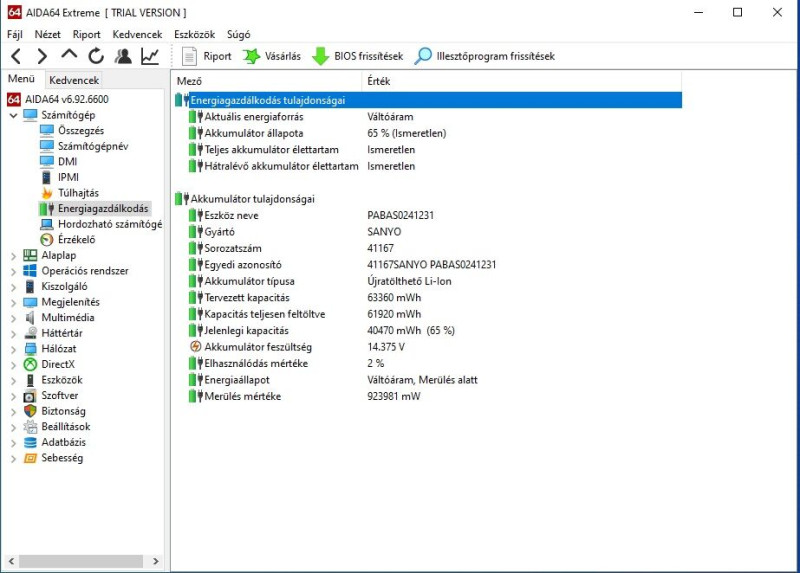Viewport: 800px width, 573px height.
Task: Click the green Vásárlás star icon
Action: 251,56
